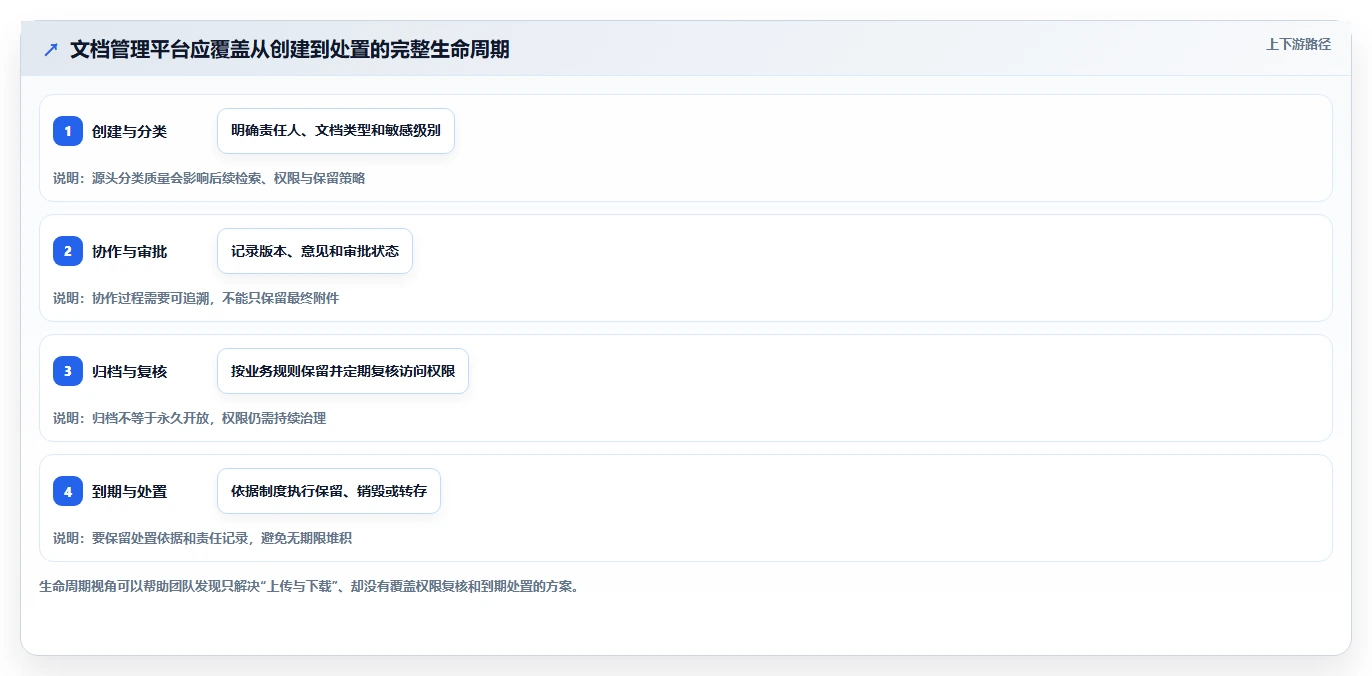Click step number 3 badge
Image resolution: width=1372 pixels, height=676 pixels.
click(x=68, y=371)
